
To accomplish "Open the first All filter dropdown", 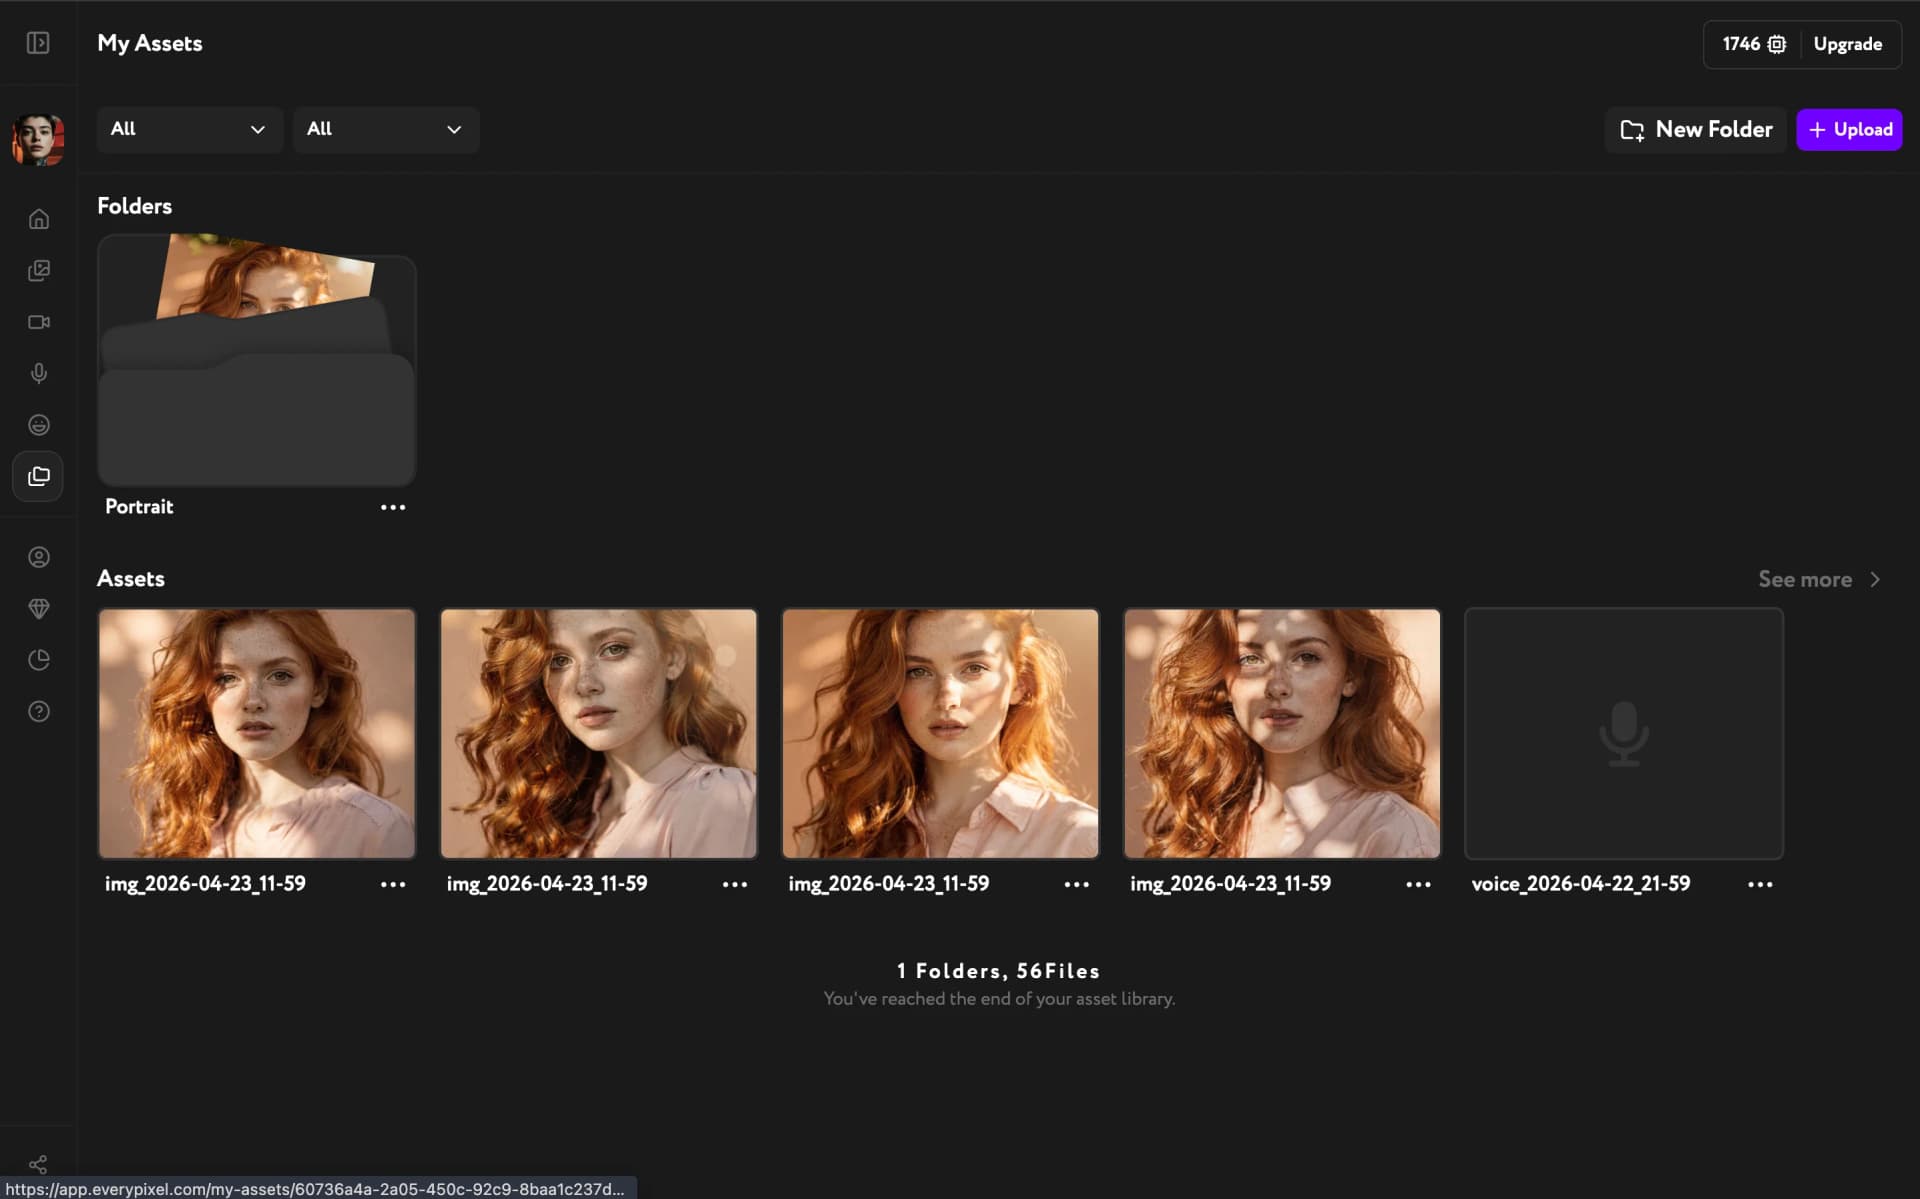I will 189,129.
